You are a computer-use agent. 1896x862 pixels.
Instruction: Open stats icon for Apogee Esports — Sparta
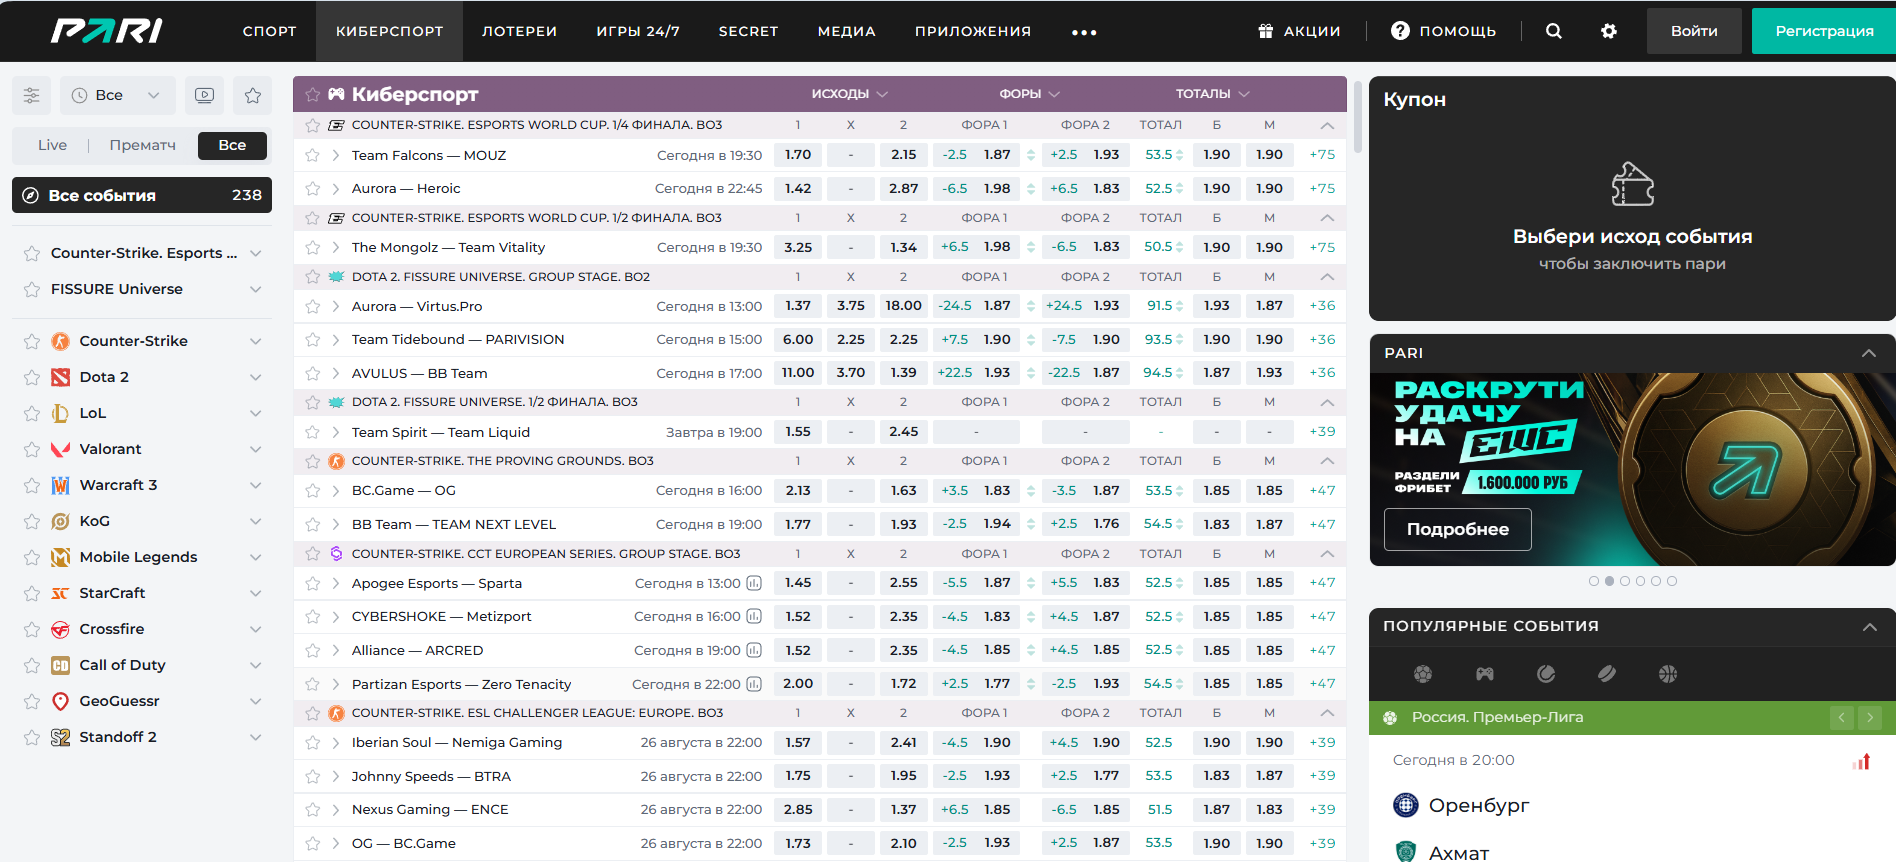(754, 583)
